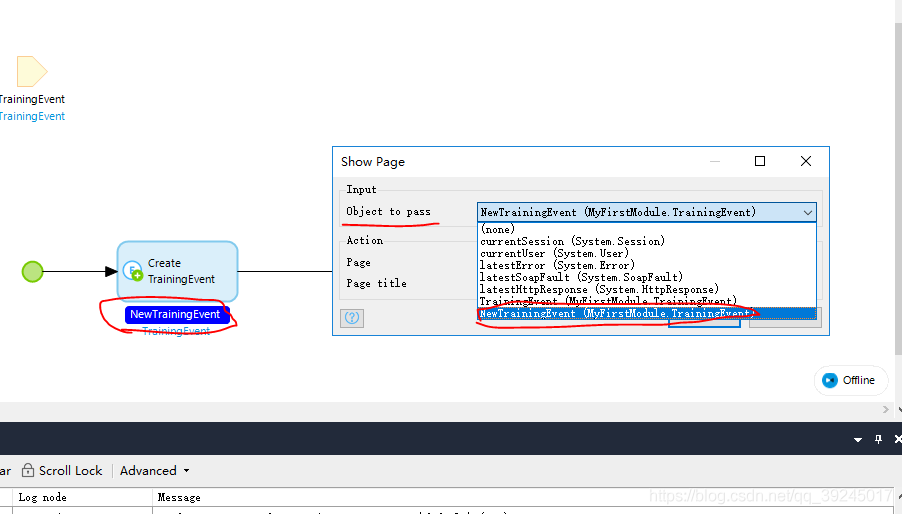Click the Log node column header
Viewport: 902px width, 514px height.
[43, 497]
